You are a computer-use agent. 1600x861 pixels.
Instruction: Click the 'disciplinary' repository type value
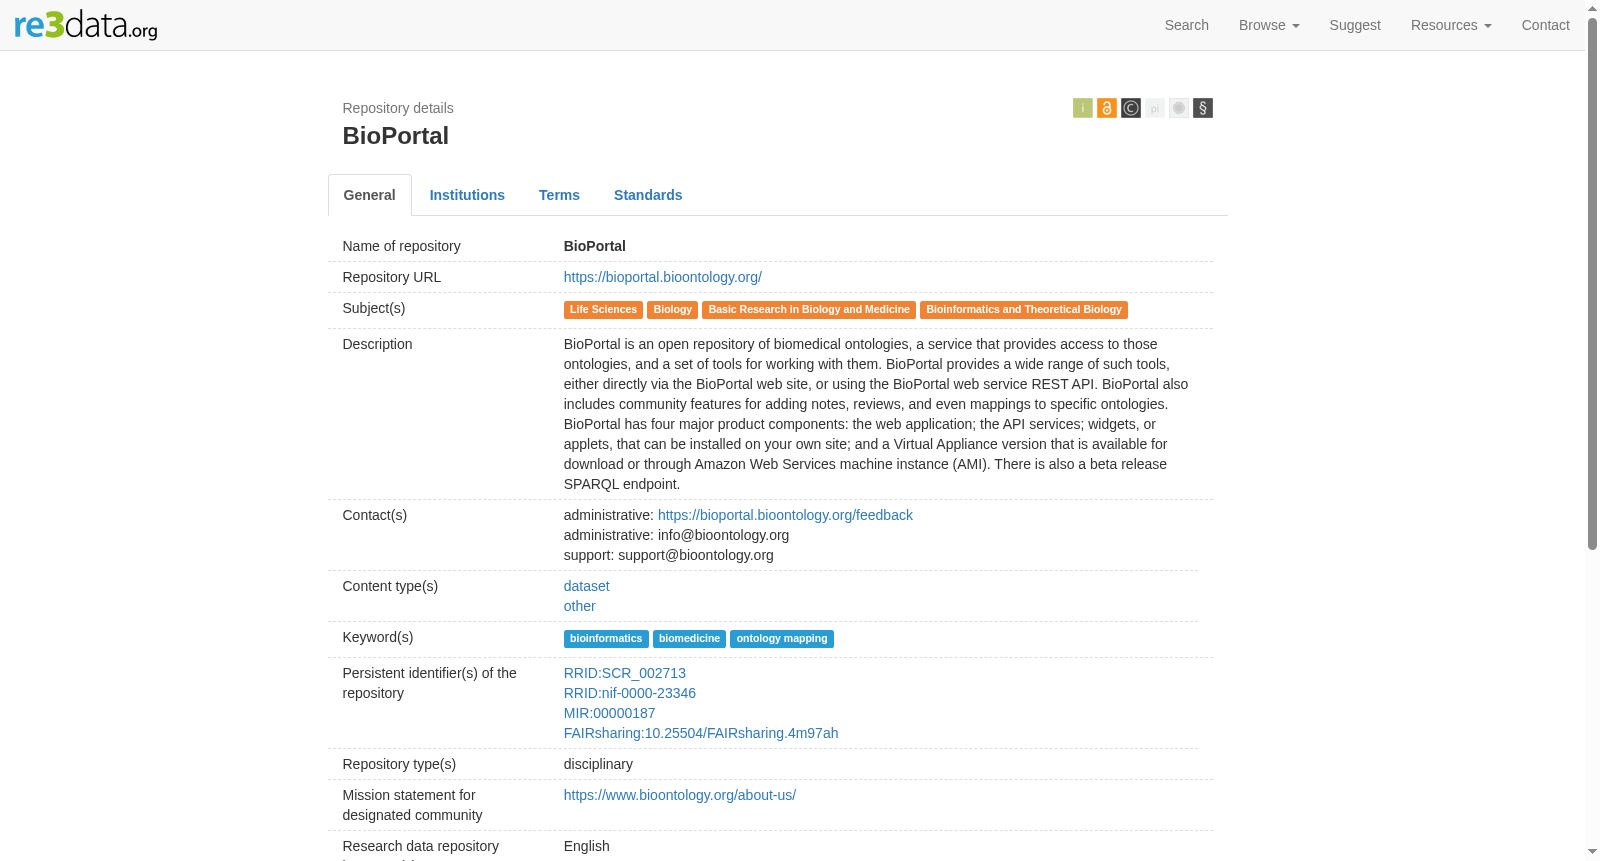(598, 764)
